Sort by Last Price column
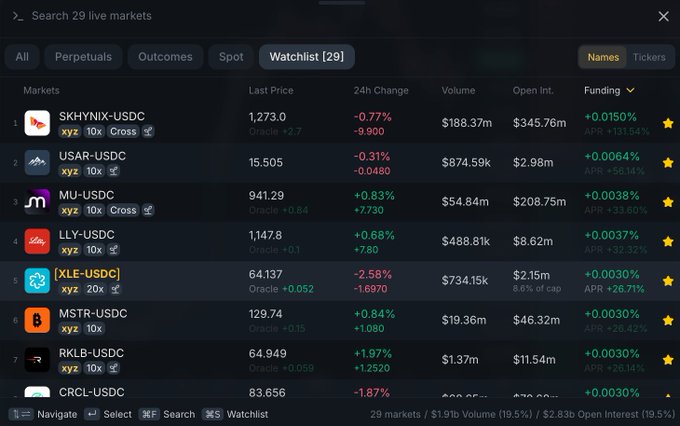The height and width of the screenshot is (426, 680). click(271, 90)
